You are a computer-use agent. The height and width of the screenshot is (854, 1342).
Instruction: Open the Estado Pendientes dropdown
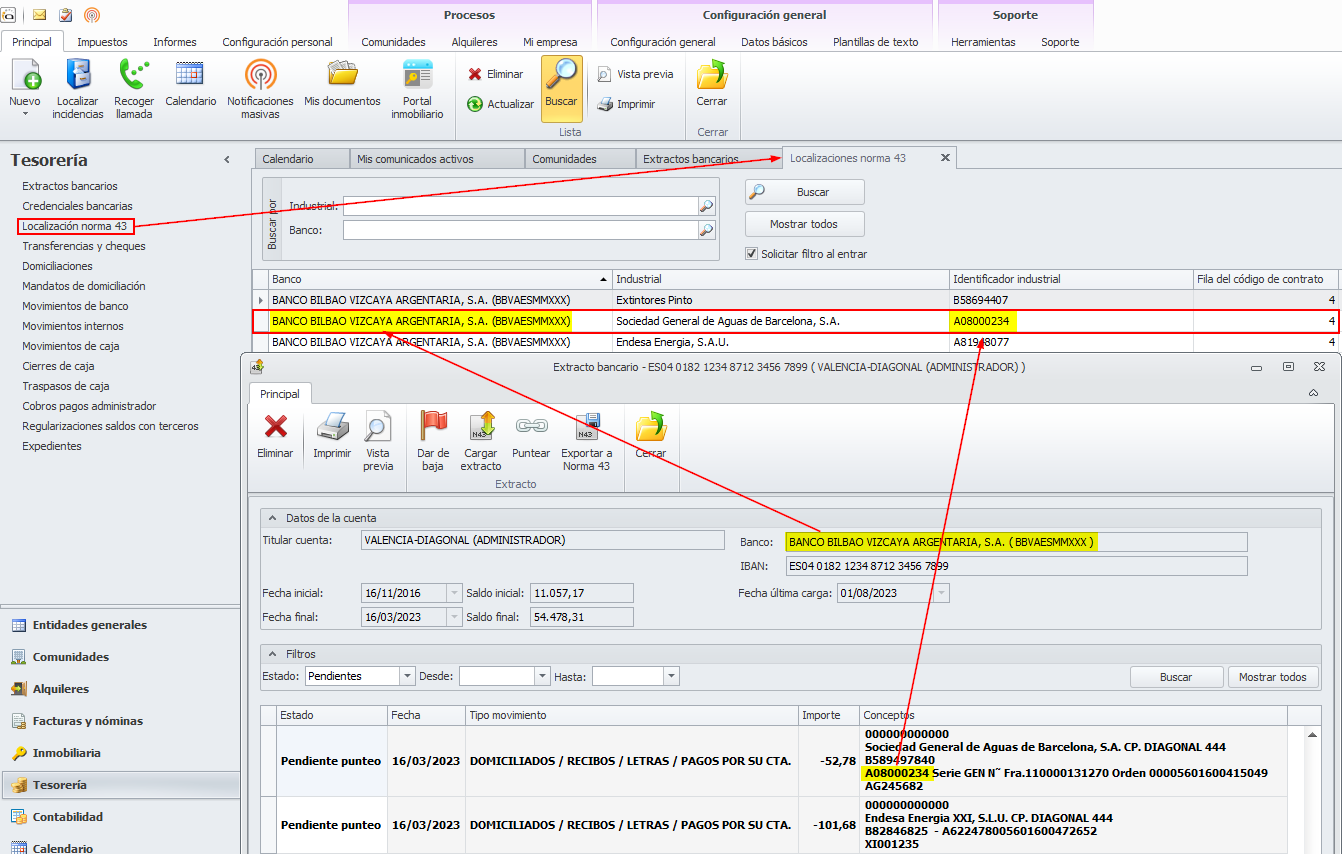[x=407, y=676]
